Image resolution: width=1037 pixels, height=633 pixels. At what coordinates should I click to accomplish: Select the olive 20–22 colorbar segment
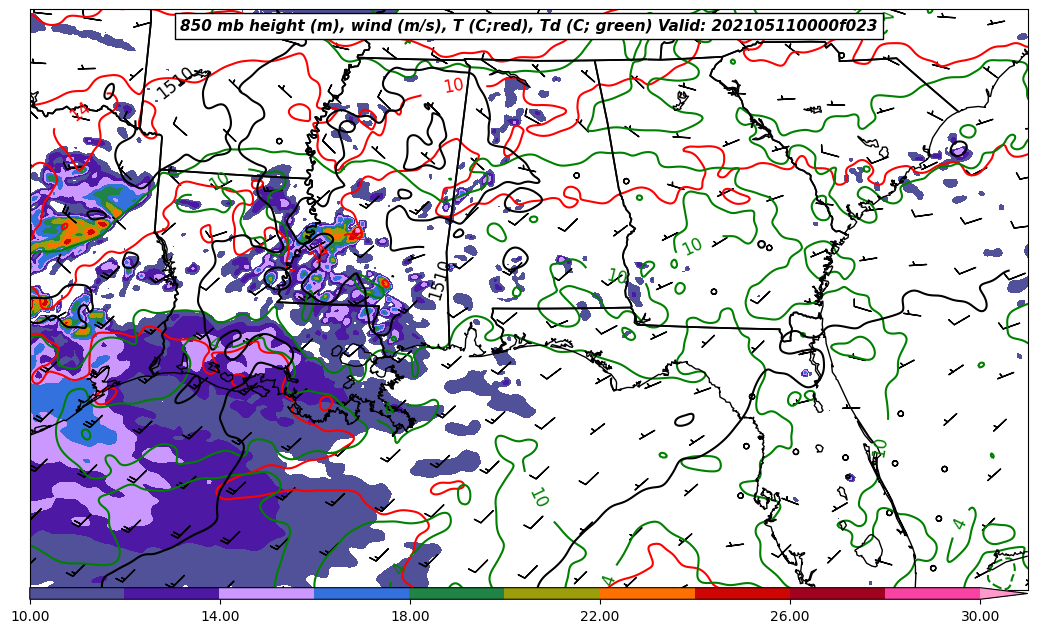(x=552, y=593)
